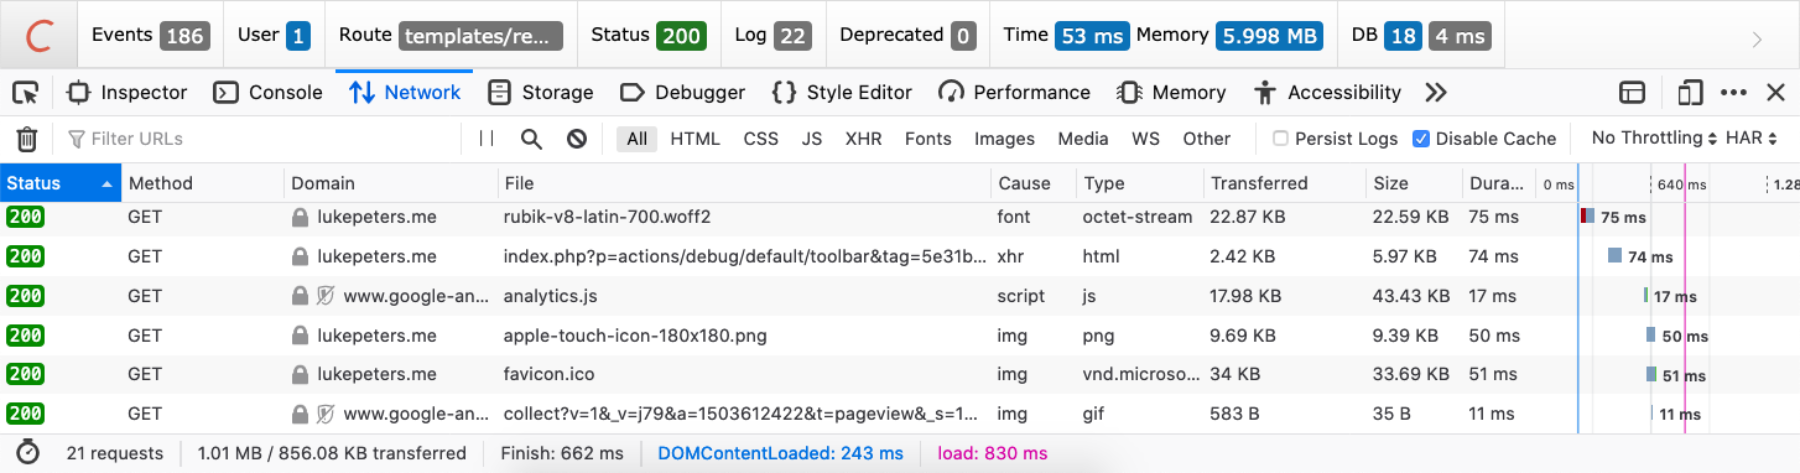Switch to the Console tab
Viewport: 1800px width, 473px height.
(x=268, y=93)
